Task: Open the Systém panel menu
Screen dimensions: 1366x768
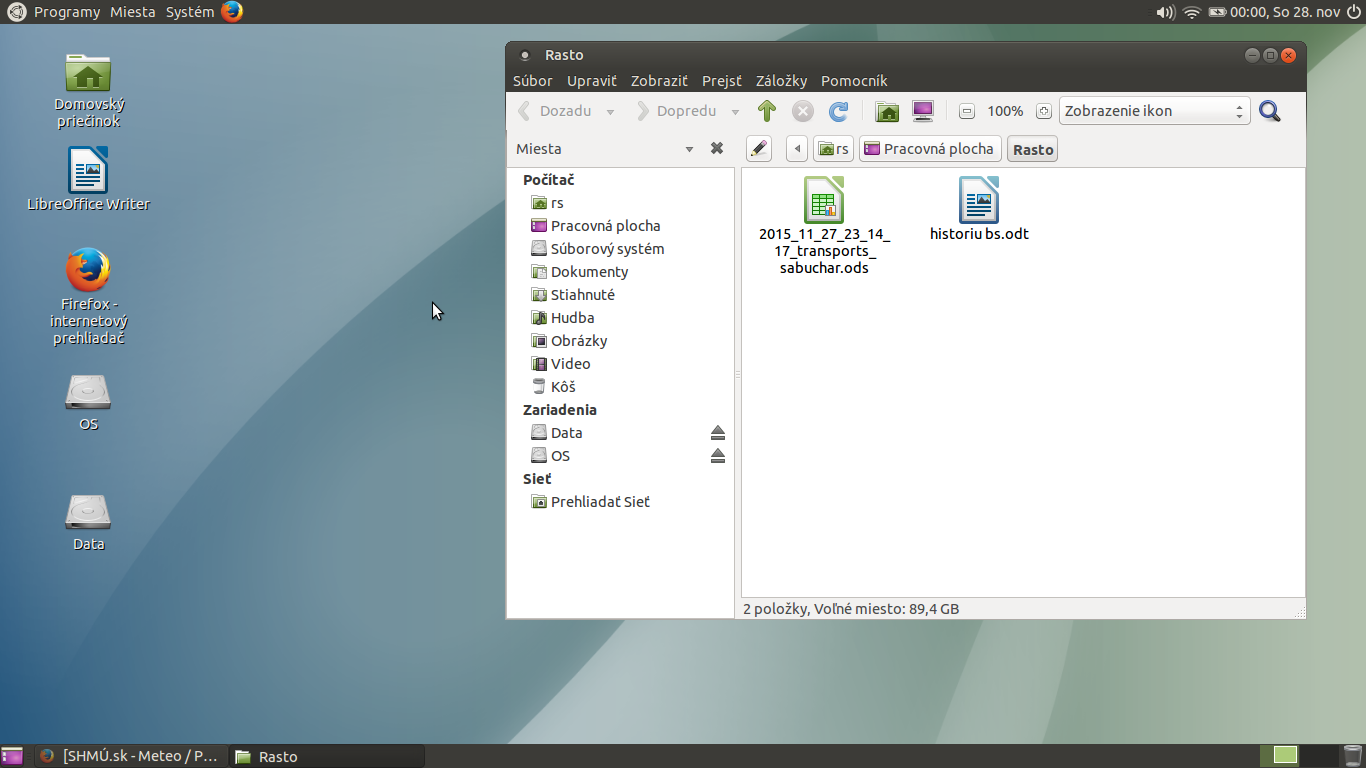Action: [190, 12]
